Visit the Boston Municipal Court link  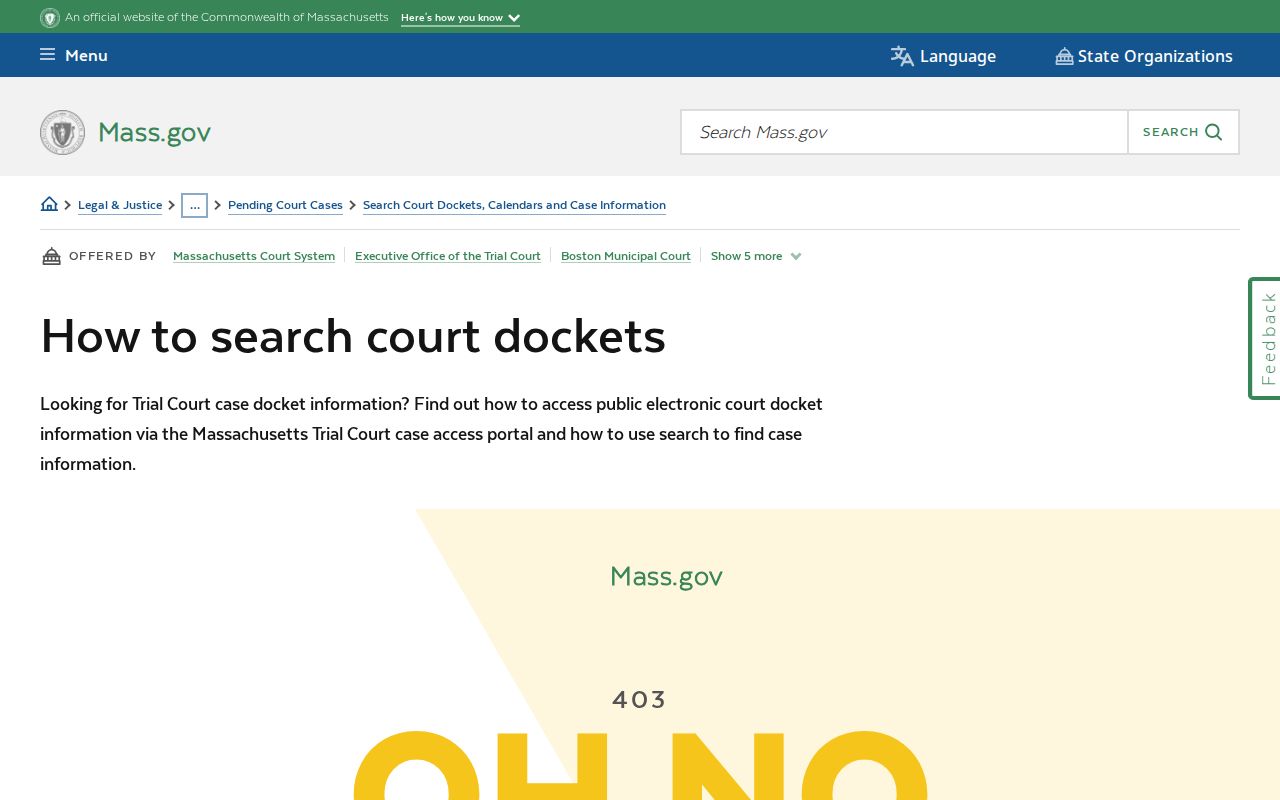626,256
